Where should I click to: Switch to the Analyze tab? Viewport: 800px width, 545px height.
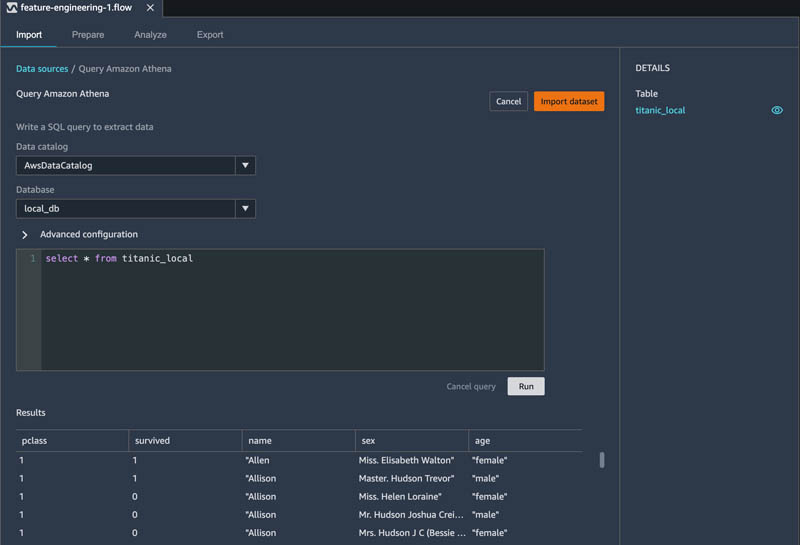coord(151,35)
